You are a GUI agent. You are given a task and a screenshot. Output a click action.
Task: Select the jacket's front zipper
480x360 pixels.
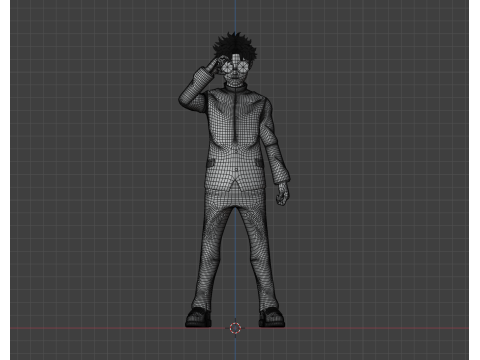pos(236,115)
